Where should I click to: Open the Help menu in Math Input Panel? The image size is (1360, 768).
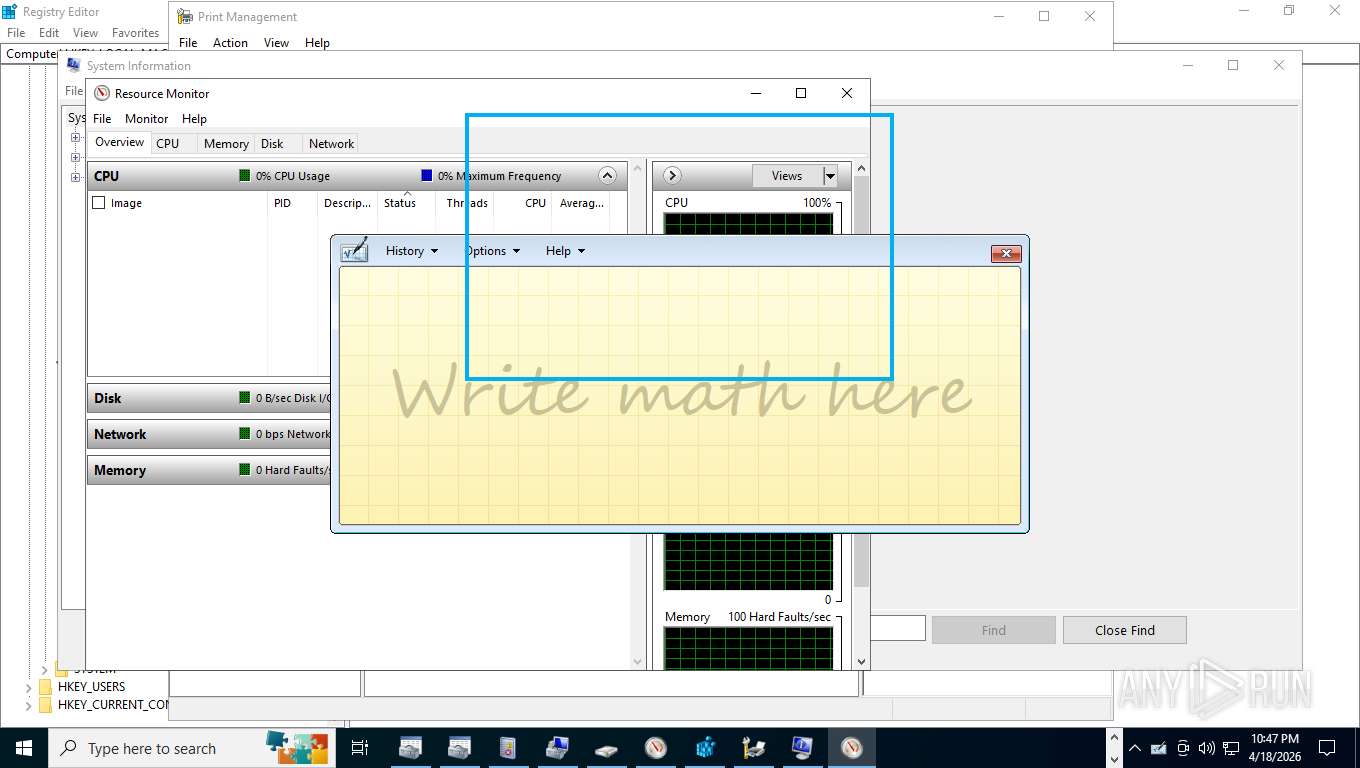565,251
